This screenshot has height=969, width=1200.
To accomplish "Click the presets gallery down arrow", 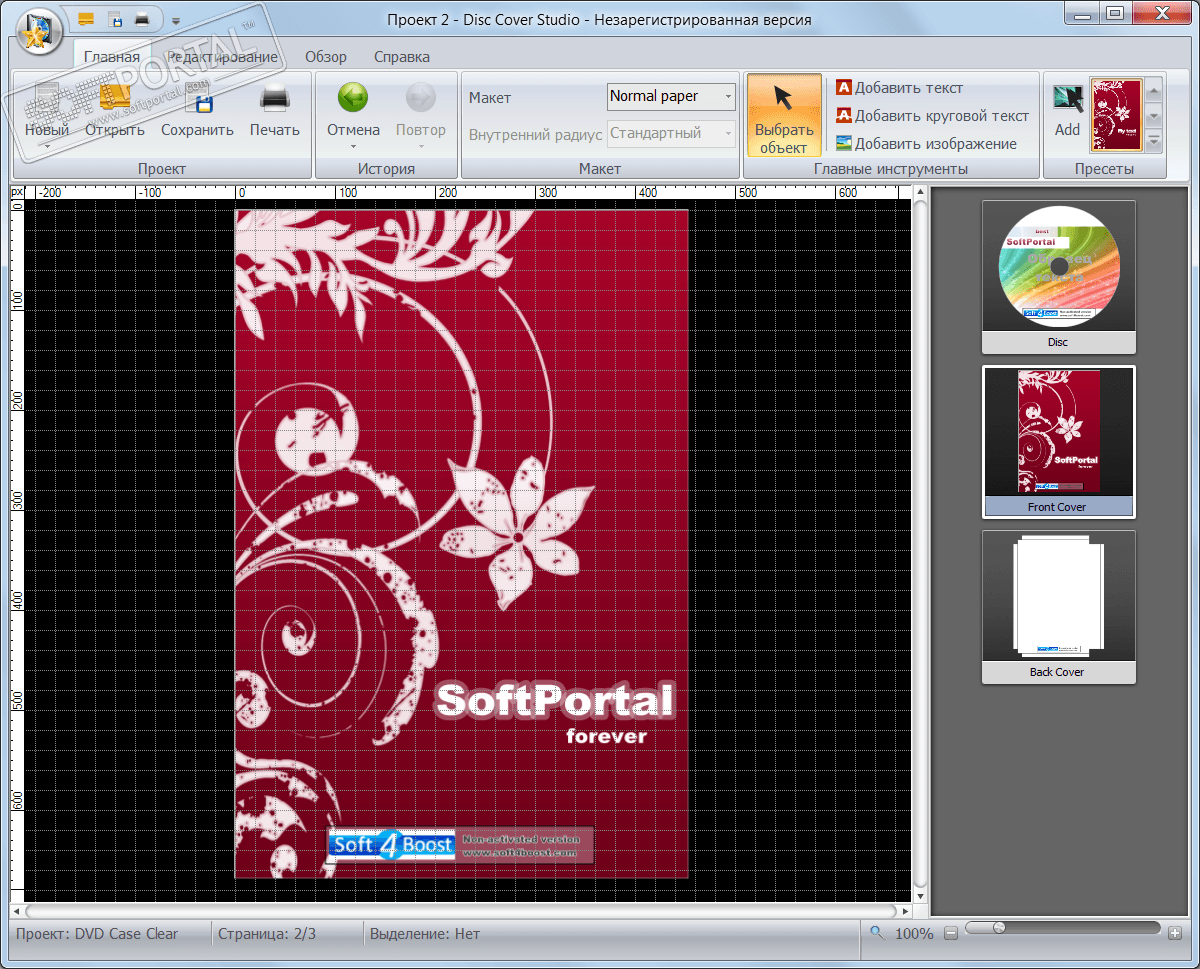I will [1155, 116].
